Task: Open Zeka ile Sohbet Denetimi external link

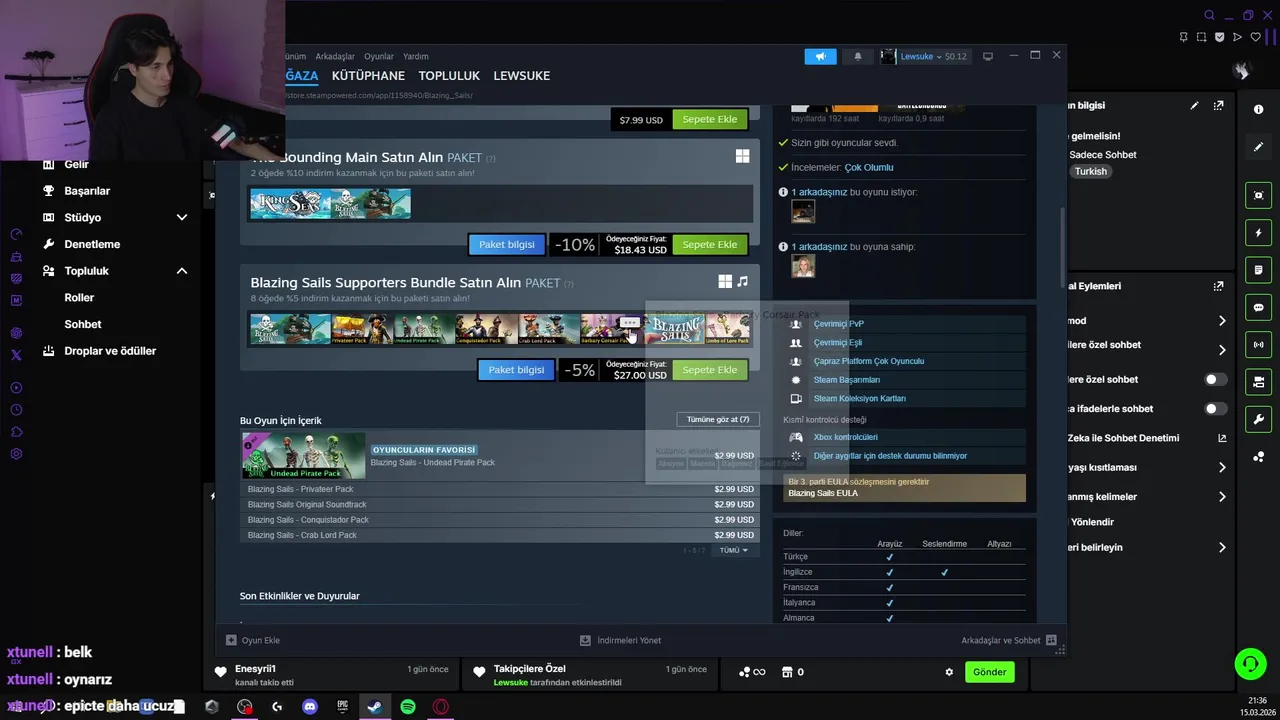Action: [x=1222, y=438]
